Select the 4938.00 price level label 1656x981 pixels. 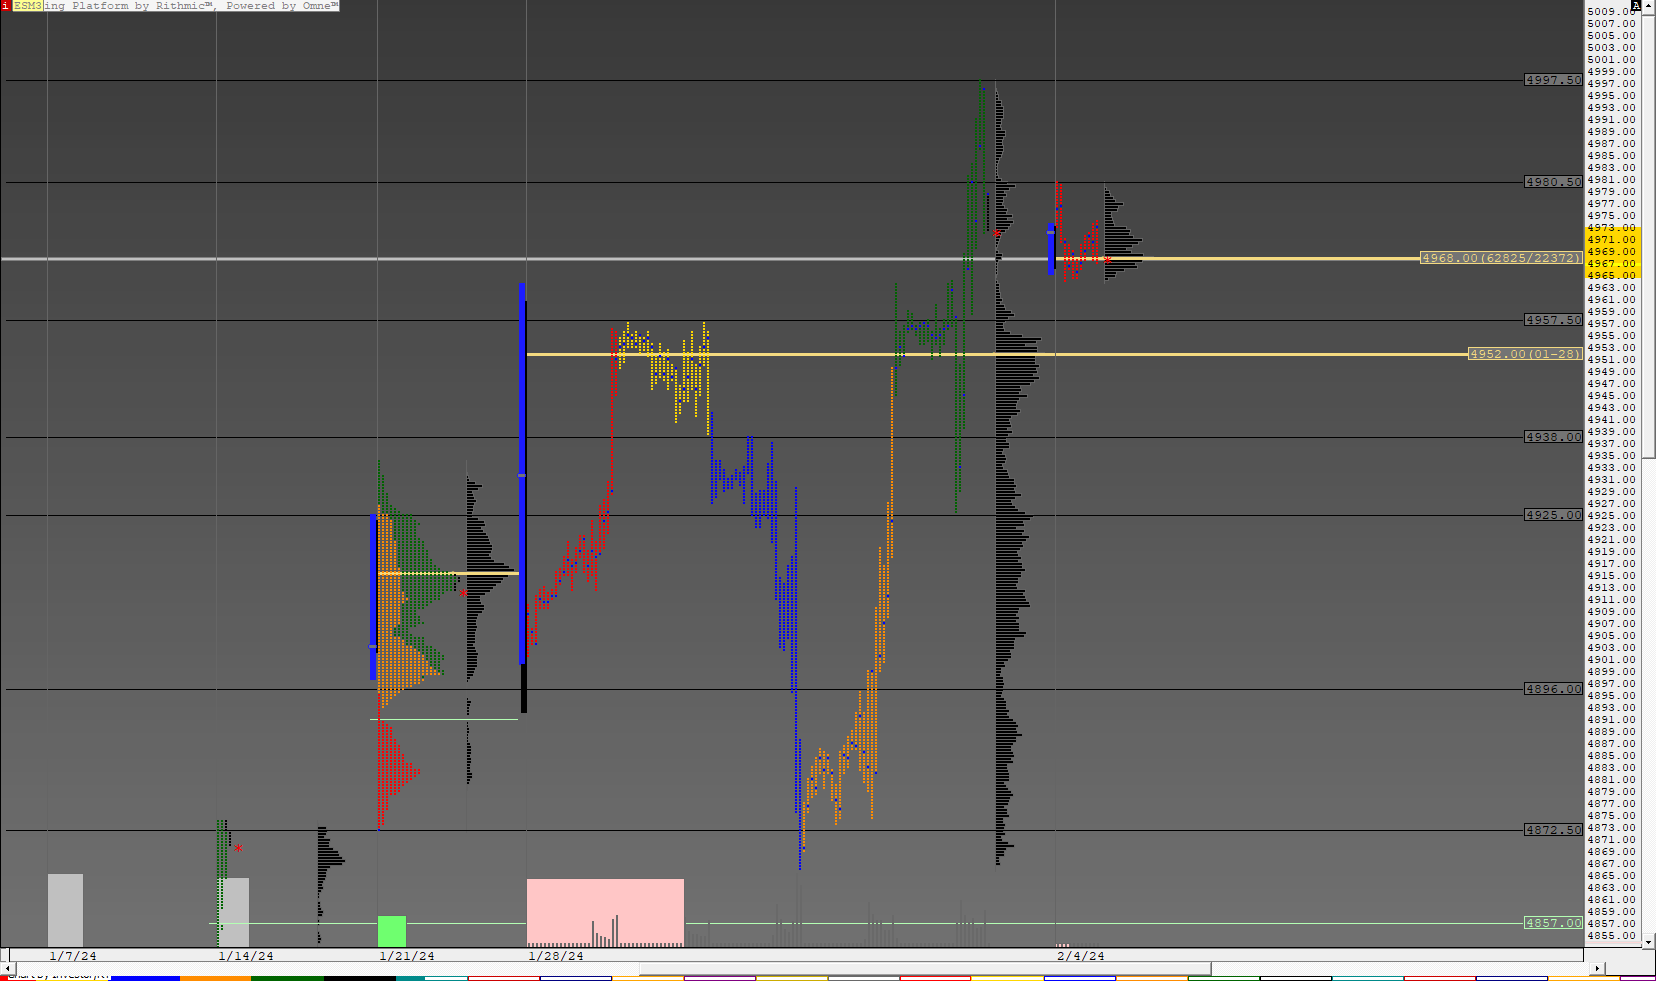[1553, 437]
